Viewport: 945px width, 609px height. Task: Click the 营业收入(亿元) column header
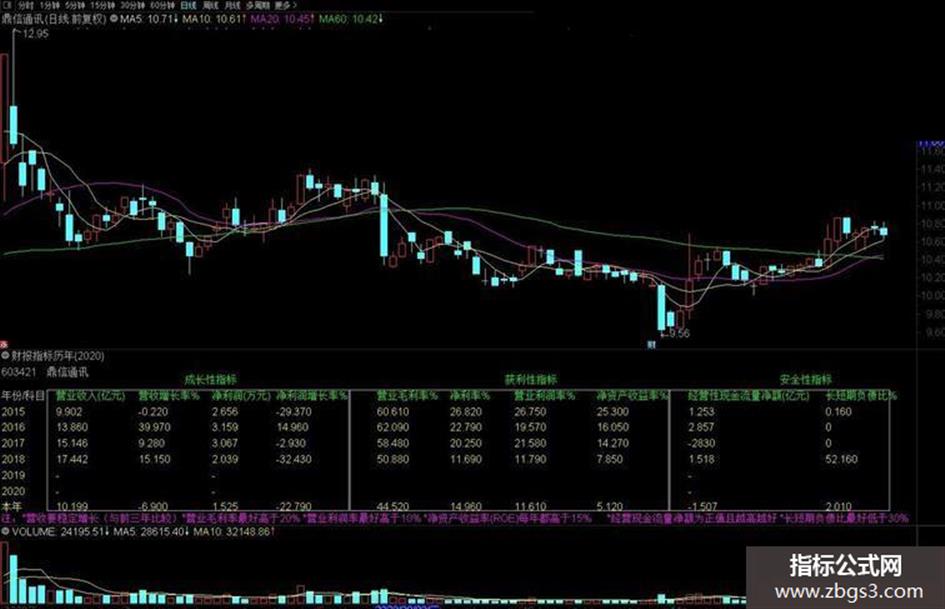click(90, 396)
